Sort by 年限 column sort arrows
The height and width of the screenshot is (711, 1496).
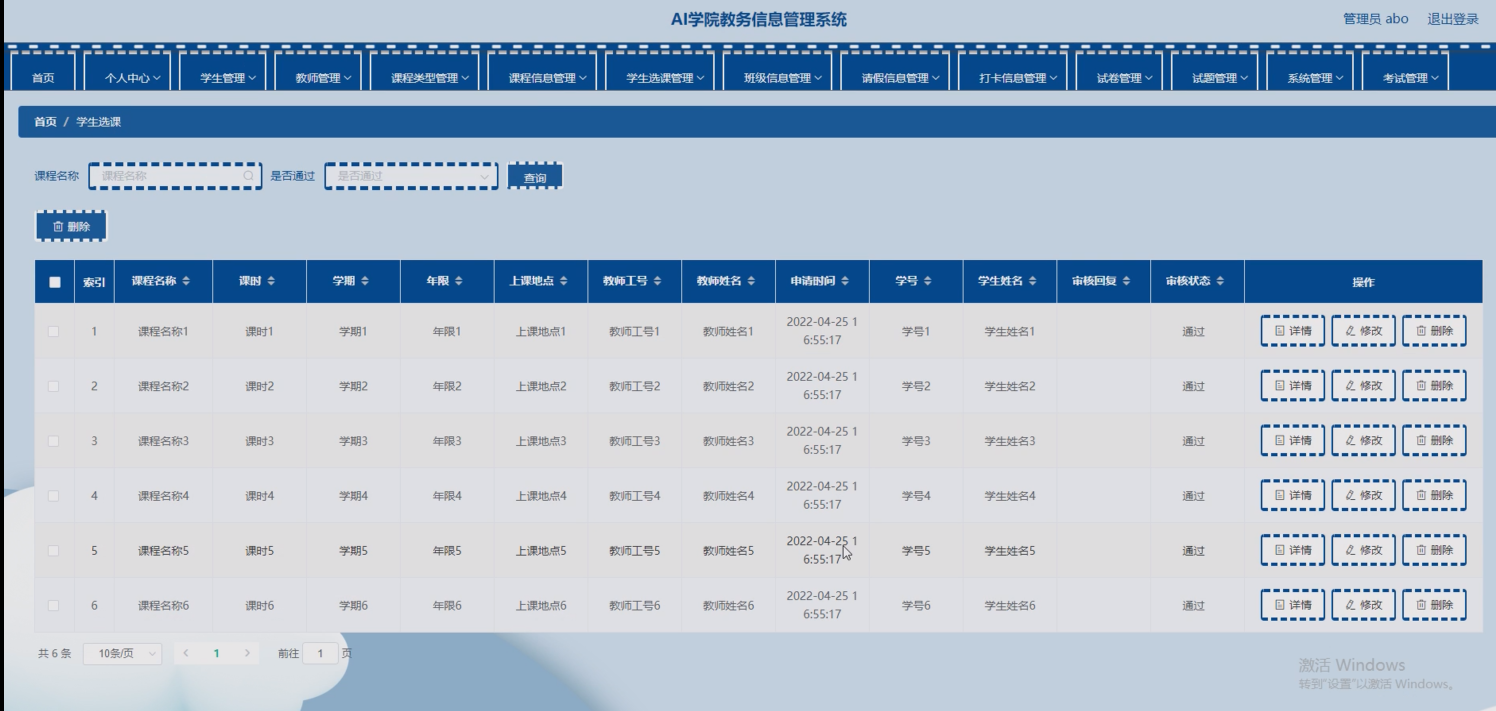(459, 282)
